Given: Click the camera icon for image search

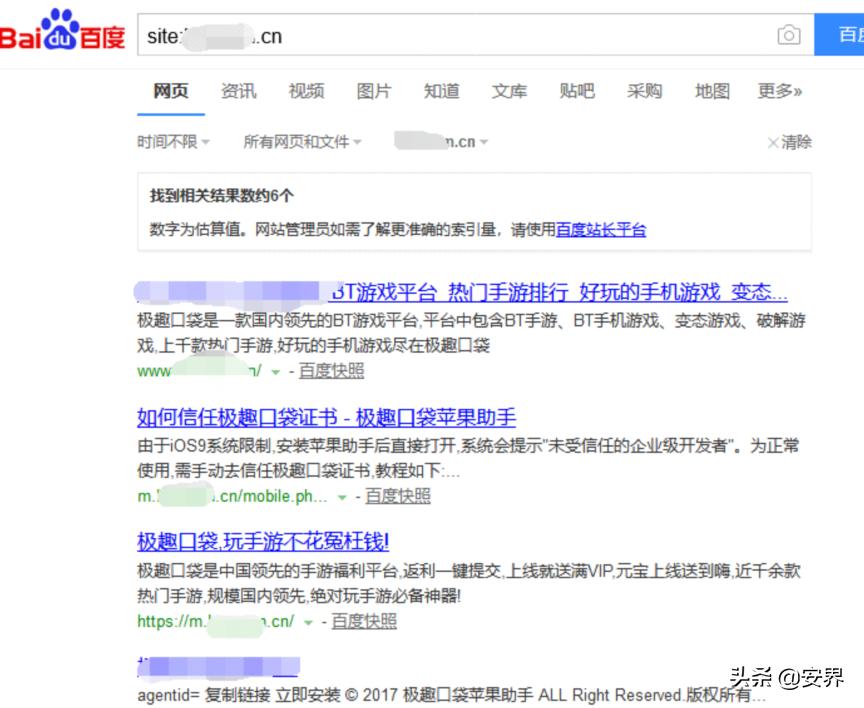Looking at the screenshot, I should point(790,33).
